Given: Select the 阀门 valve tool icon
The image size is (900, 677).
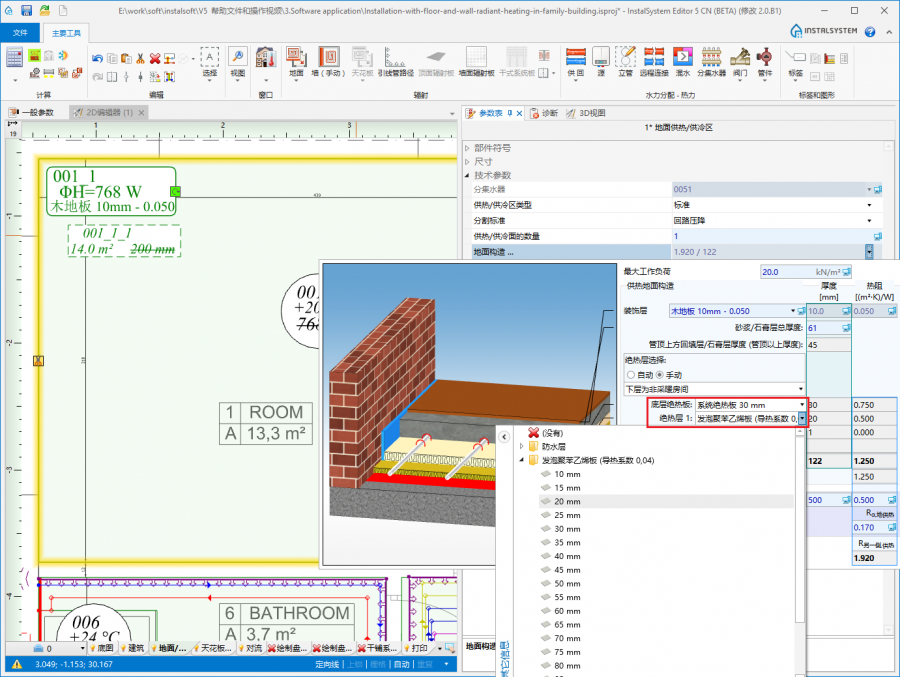Looking at the screenshot, I should [x=740, y=58].
